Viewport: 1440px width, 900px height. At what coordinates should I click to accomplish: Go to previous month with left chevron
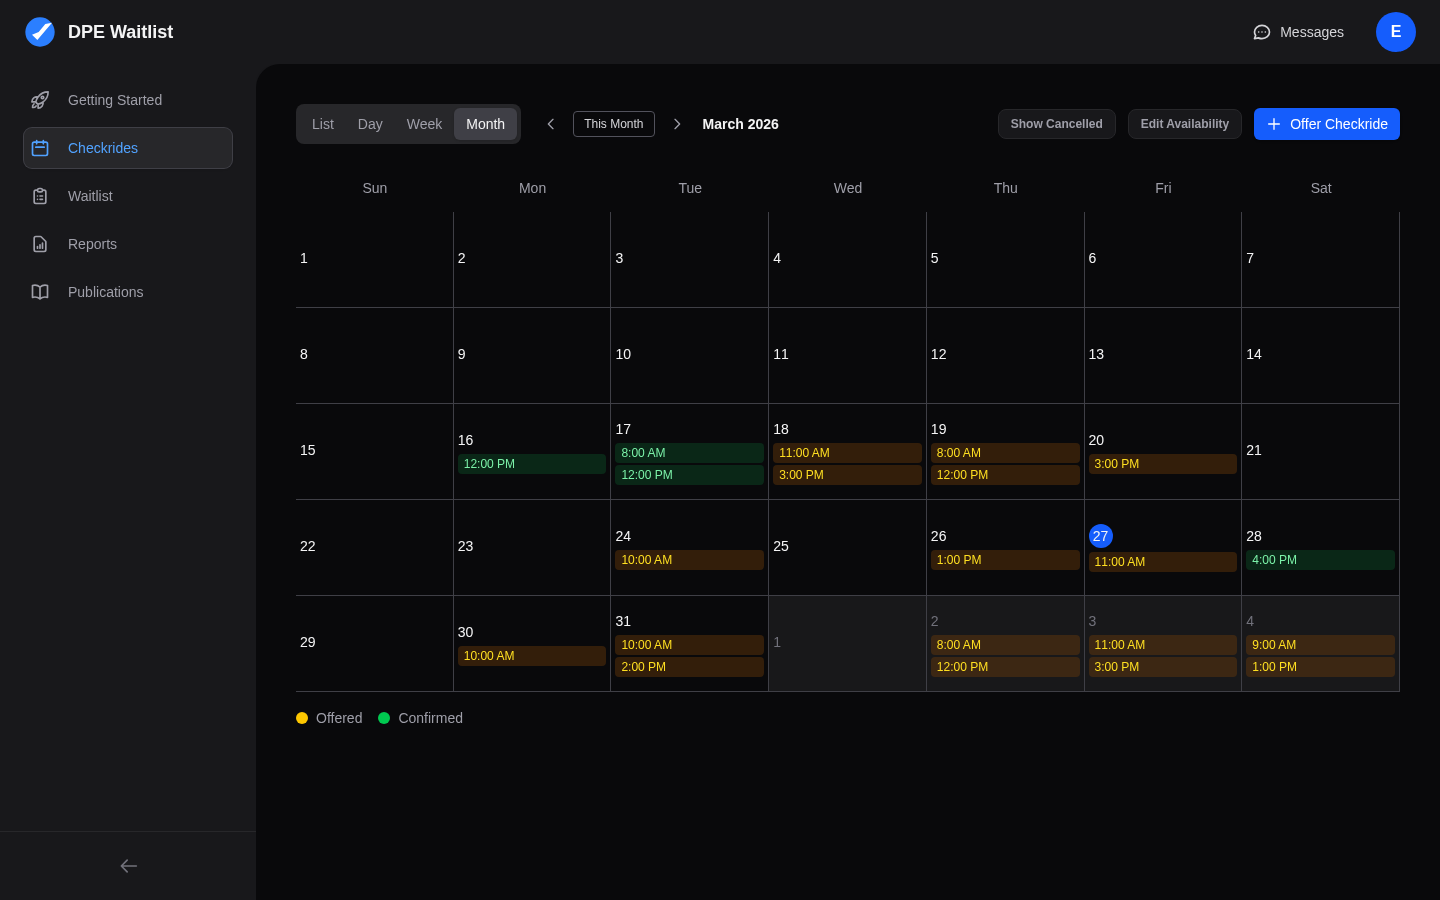click(x=551, y=124)
